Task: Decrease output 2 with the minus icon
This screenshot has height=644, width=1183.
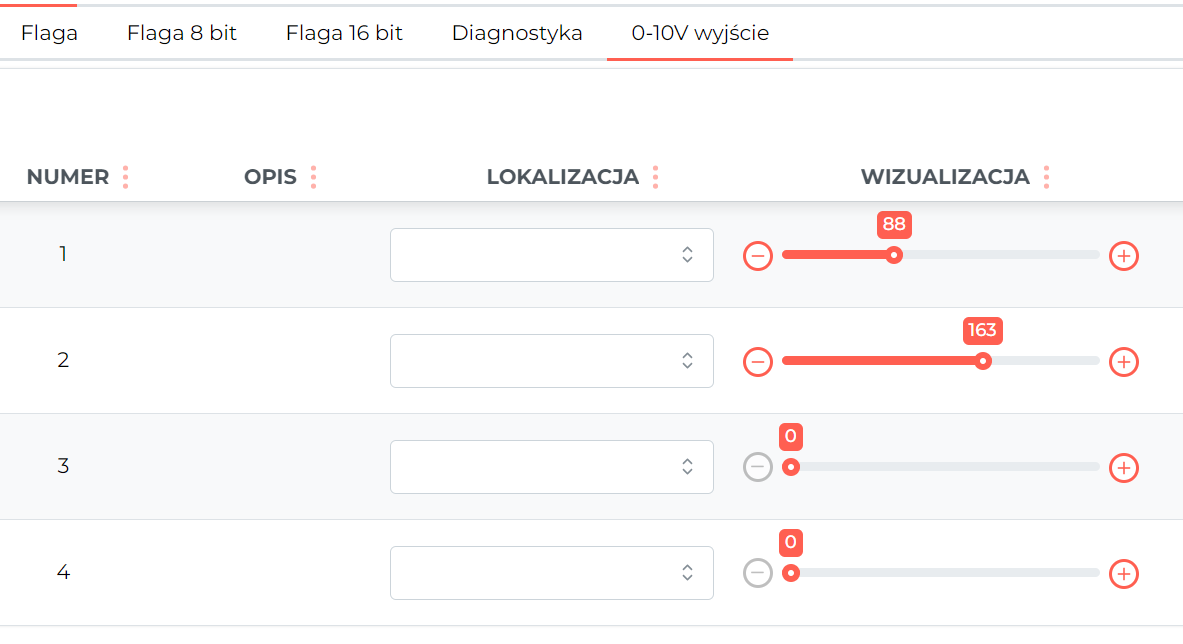Action: 757,362
